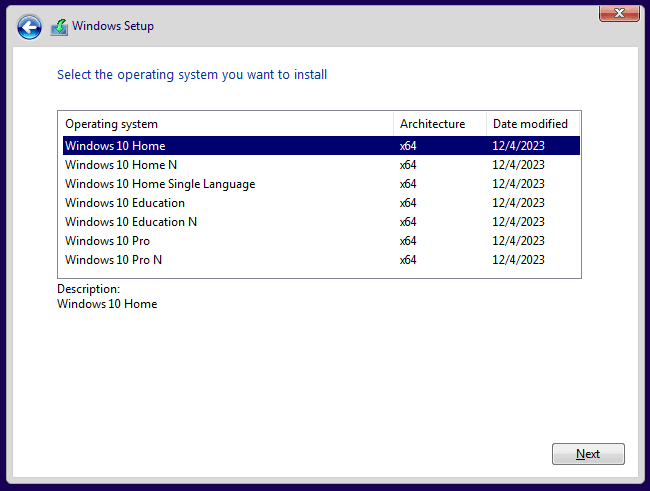Click the x64 cell for Windows 10 Pro
This screenshot has height=491, width=650.
[408, 241]
